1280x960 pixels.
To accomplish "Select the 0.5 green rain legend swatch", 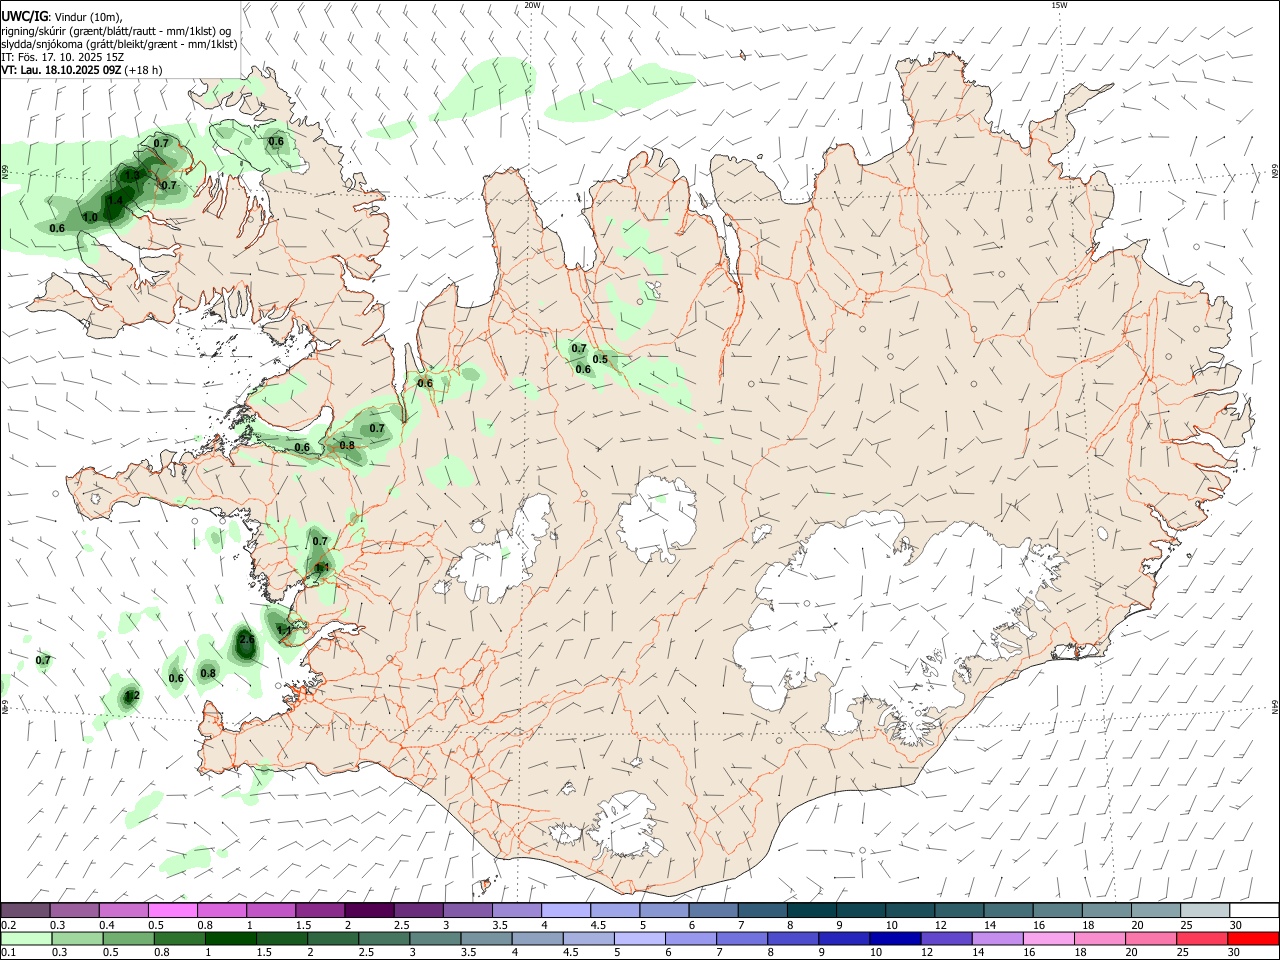I will 129,939.
